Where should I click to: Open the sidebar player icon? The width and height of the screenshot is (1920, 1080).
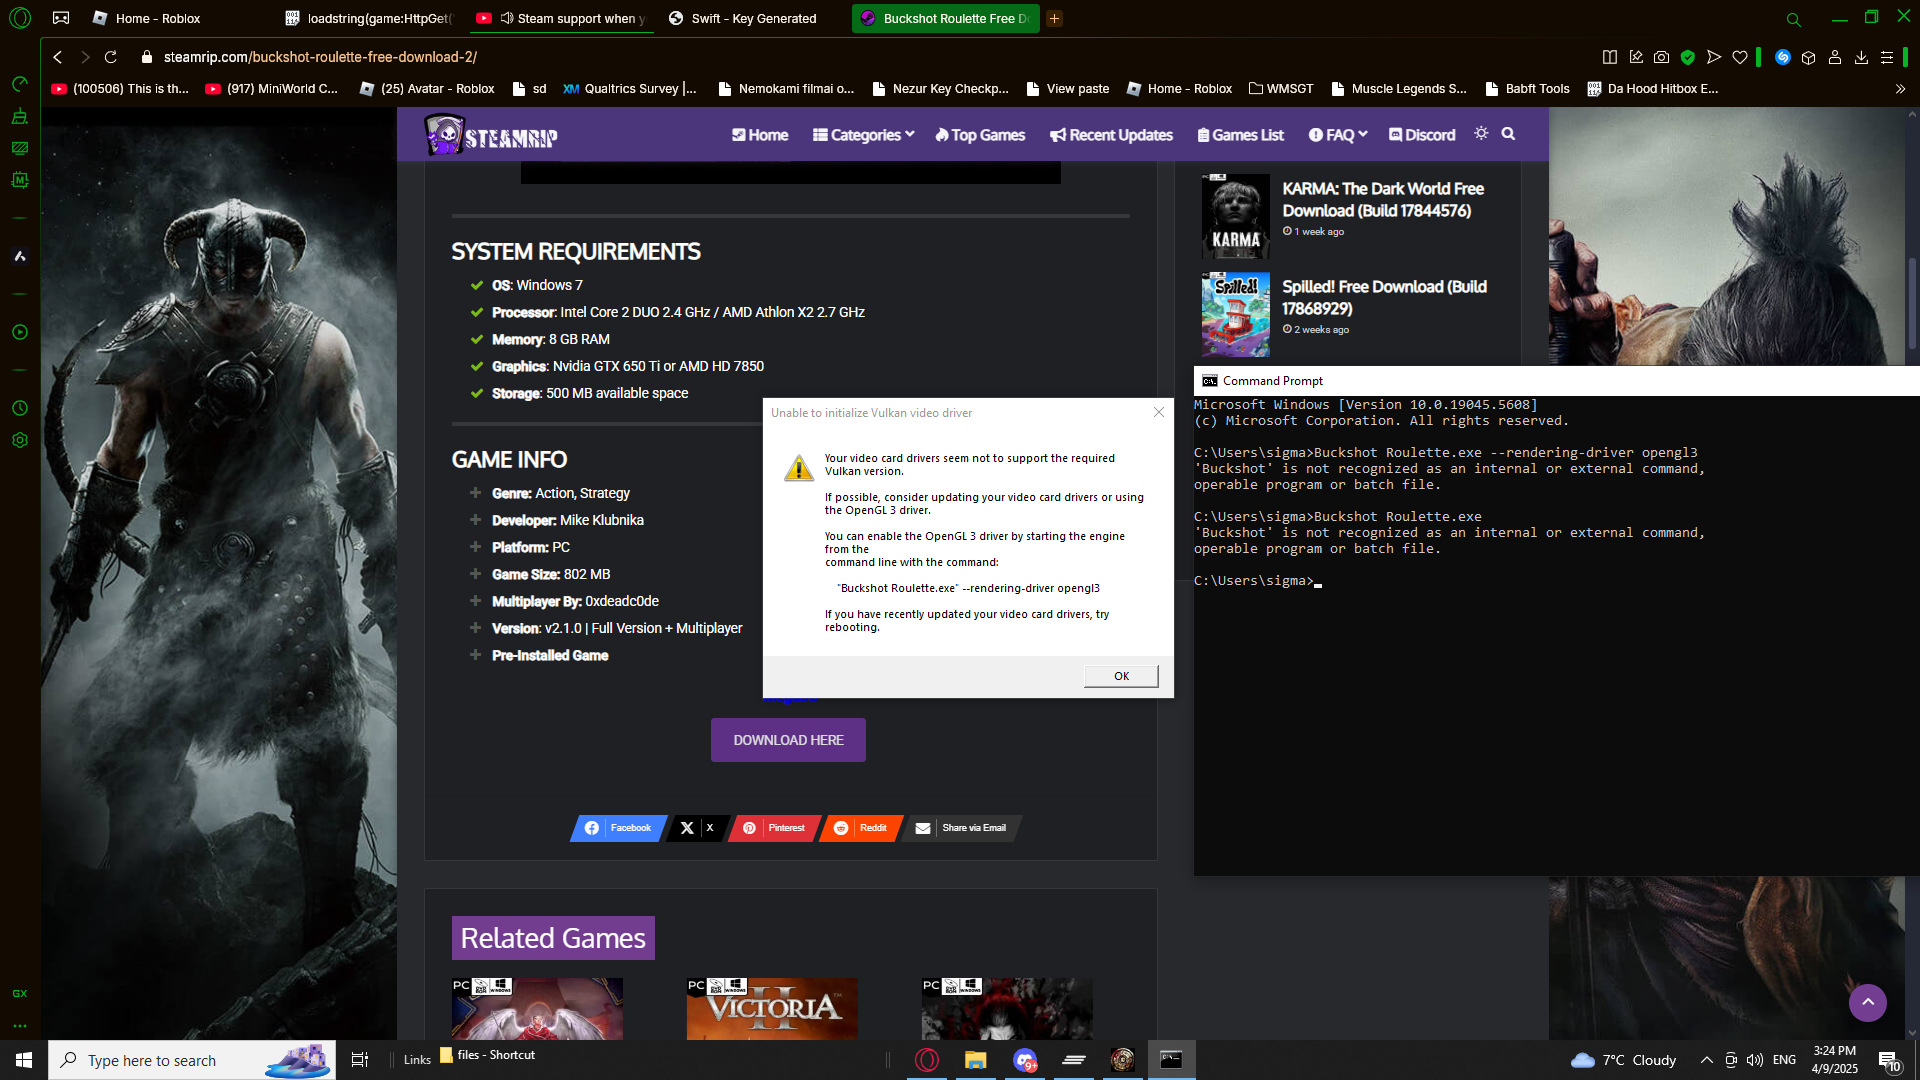[x=20, y=332]
